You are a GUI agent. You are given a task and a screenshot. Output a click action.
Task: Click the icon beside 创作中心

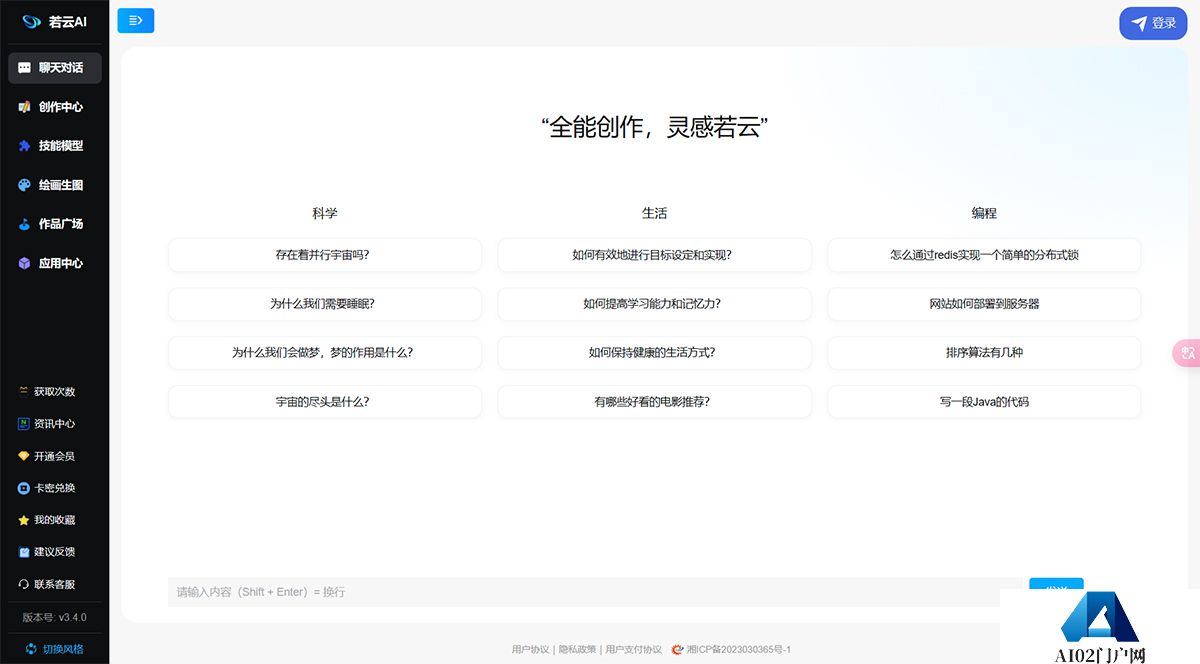[24, 107]
